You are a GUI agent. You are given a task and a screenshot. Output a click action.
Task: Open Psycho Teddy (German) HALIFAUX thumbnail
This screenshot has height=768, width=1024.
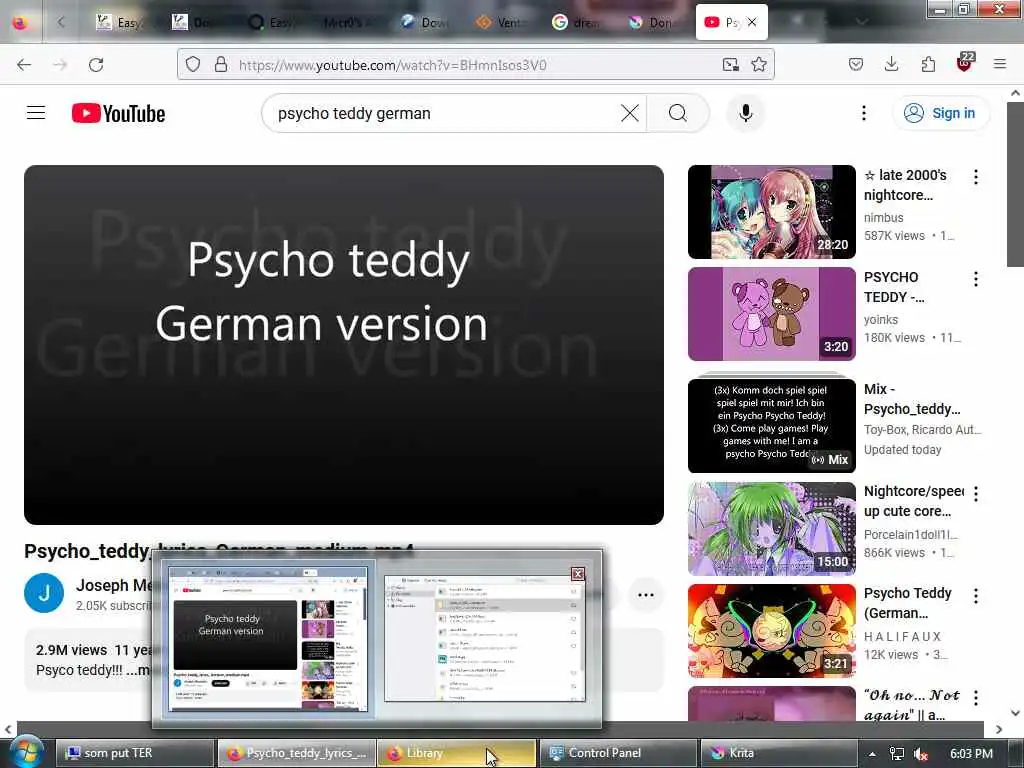click(771, 630)
